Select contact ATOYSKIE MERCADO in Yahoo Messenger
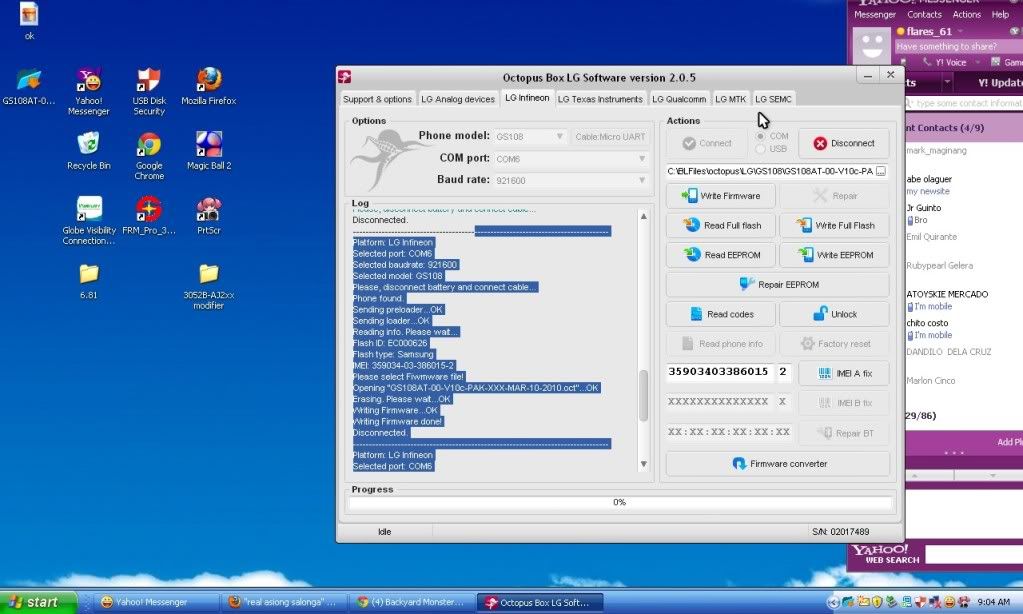 947,294
